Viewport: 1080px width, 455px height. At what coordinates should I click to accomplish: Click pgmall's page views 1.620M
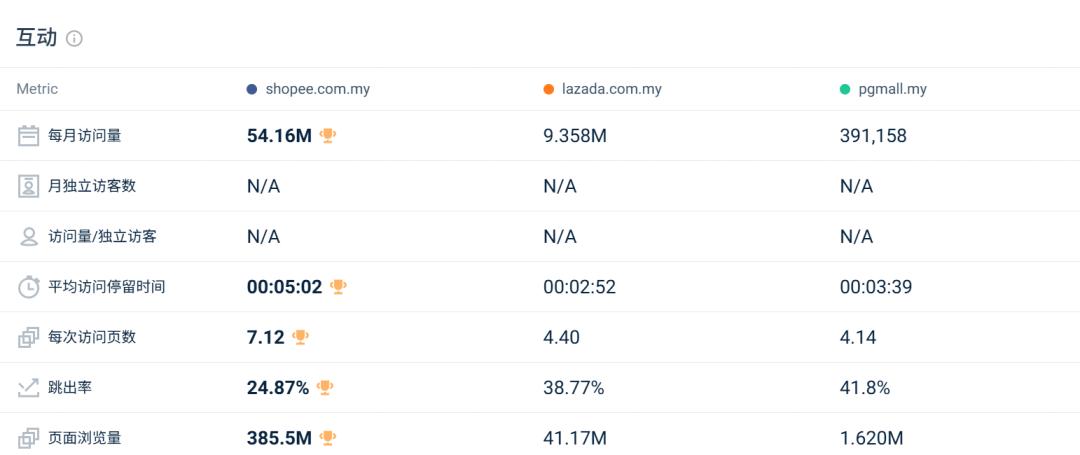click(871, 438)
